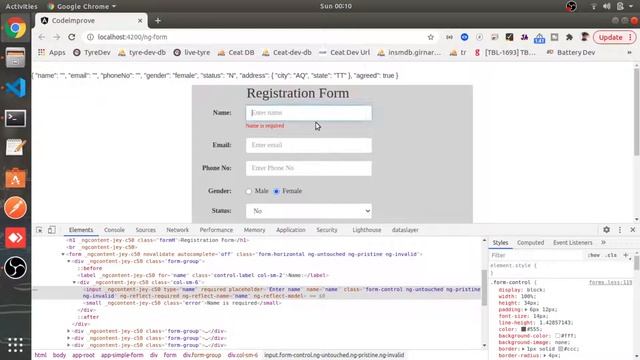Screen dimensions: 640x360
Task: Select the Female radio button
Action: pos(276,191)
